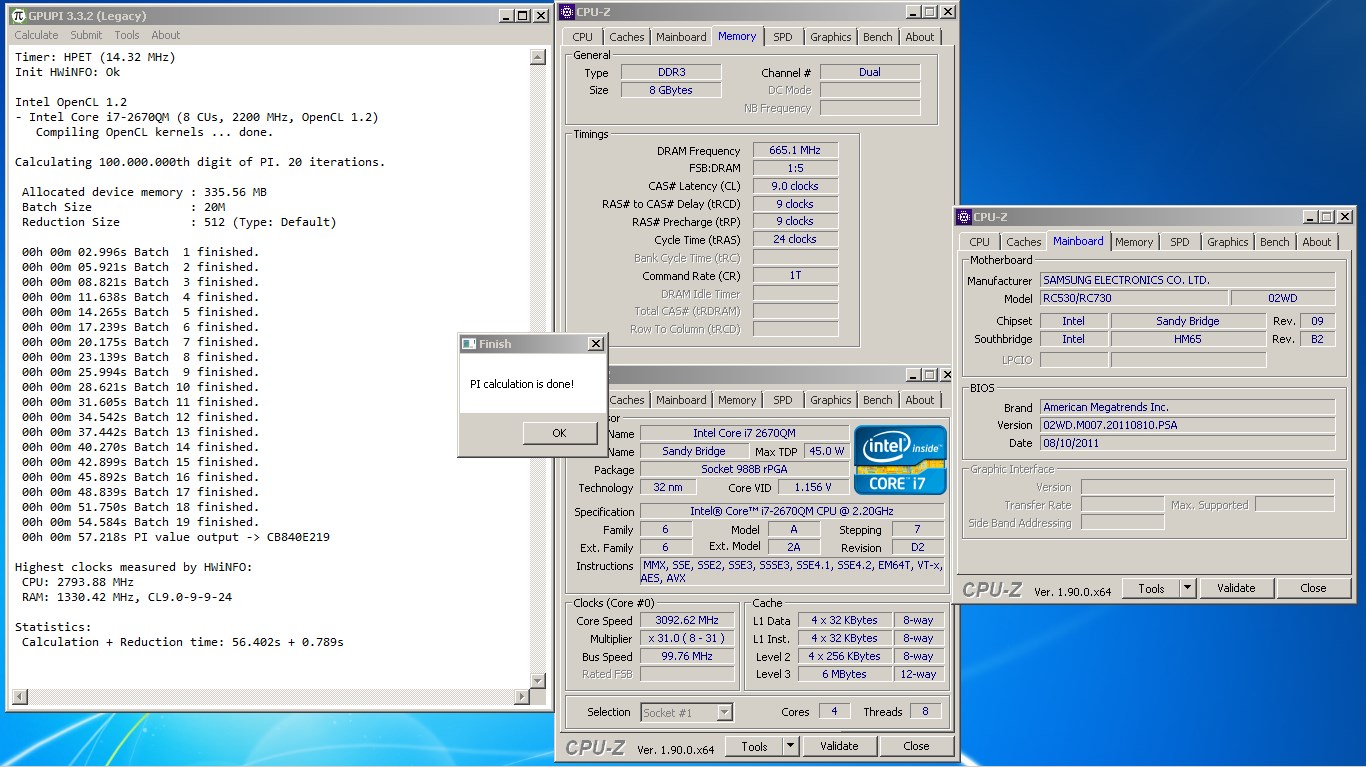Viewport: 1366px width, 768px height.
Task: Open the Tools menu in GPUPI
Action: tap(127, 35)
